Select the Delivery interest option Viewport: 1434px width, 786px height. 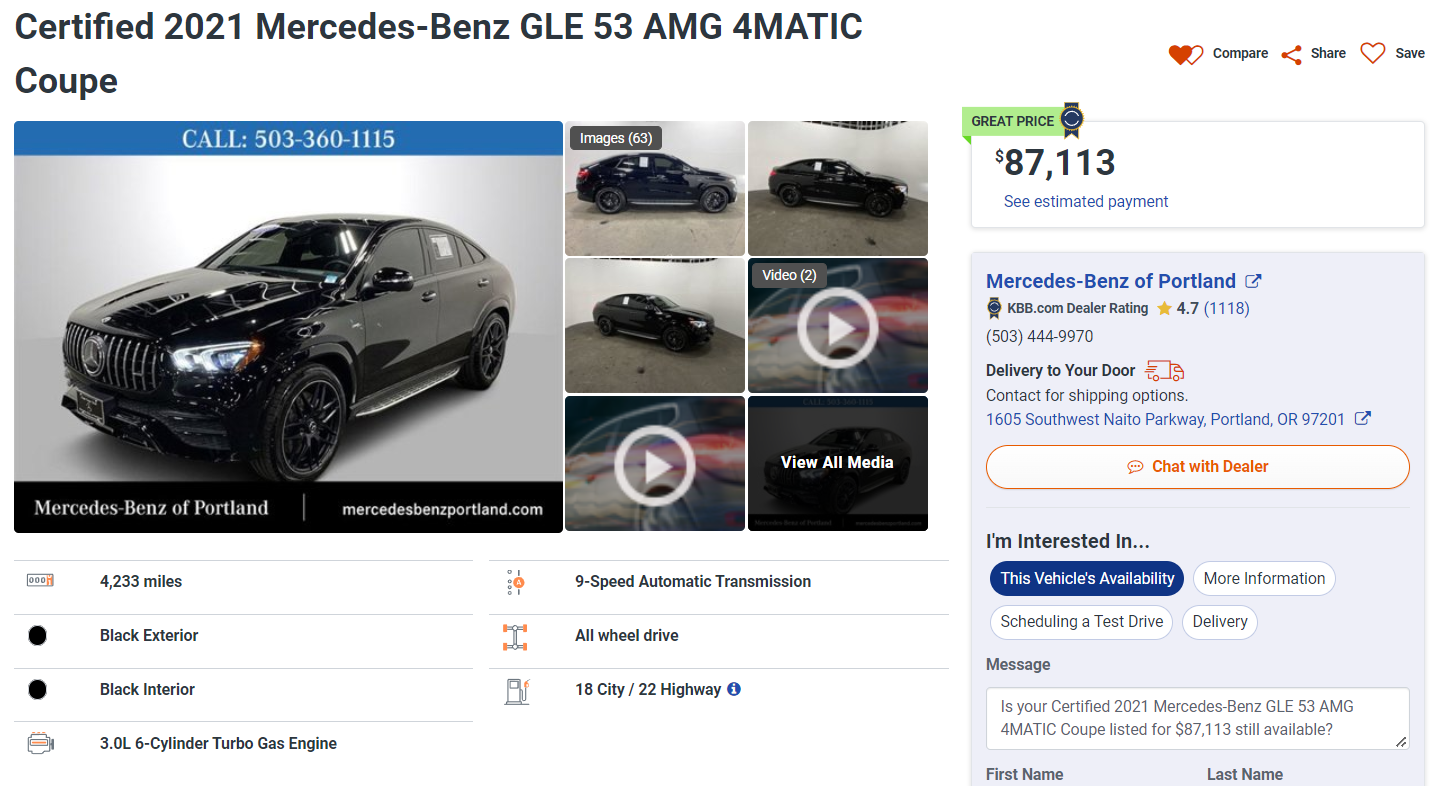coord(1220,621)
